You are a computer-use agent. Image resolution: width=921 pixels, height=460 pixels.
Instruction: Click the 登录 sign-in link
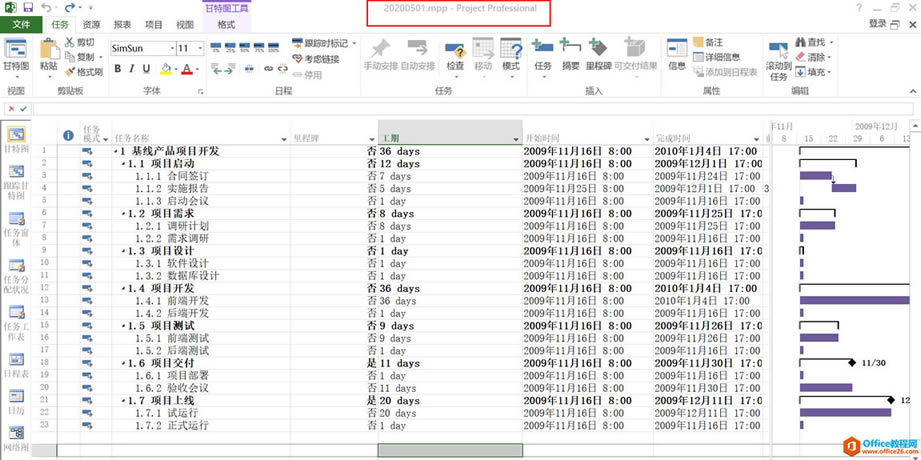point(877,24)
